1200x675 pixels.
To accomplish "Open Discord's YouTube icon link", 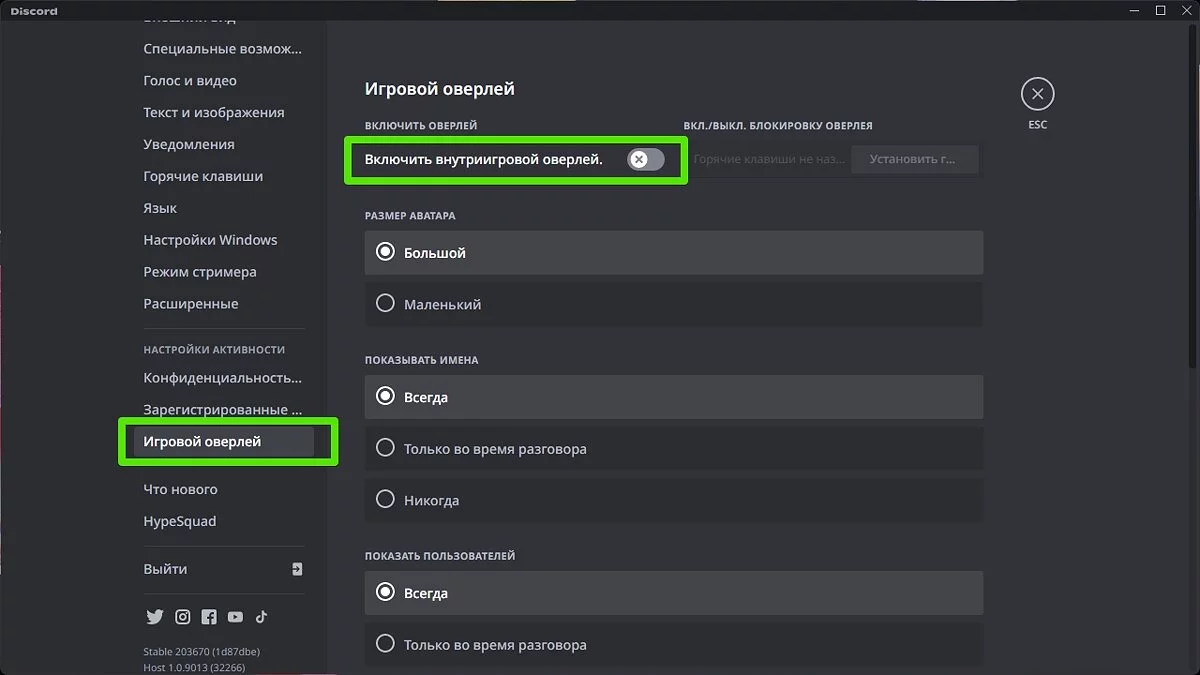I will point(235,617).
